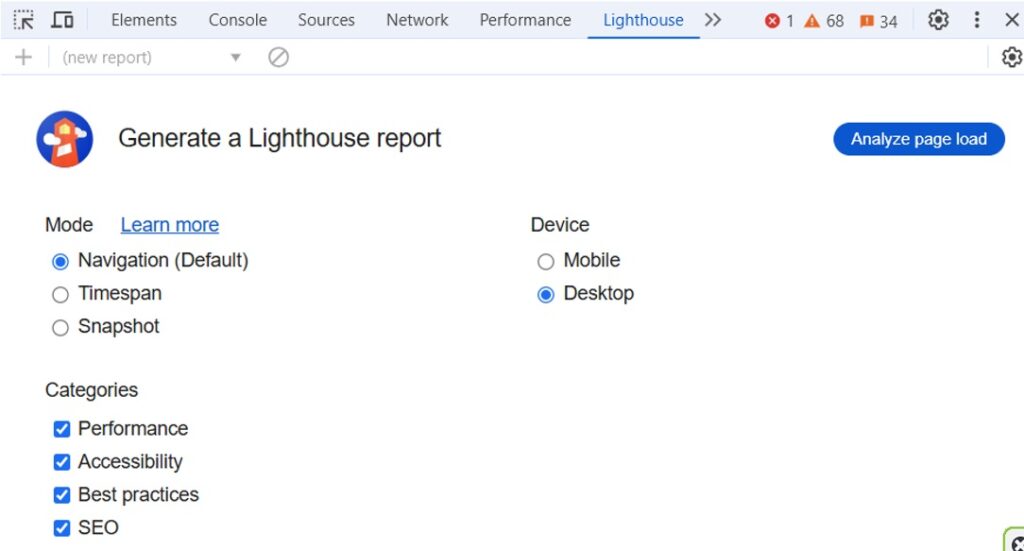Open the warnings count 68 indicator

click(824, 22)
